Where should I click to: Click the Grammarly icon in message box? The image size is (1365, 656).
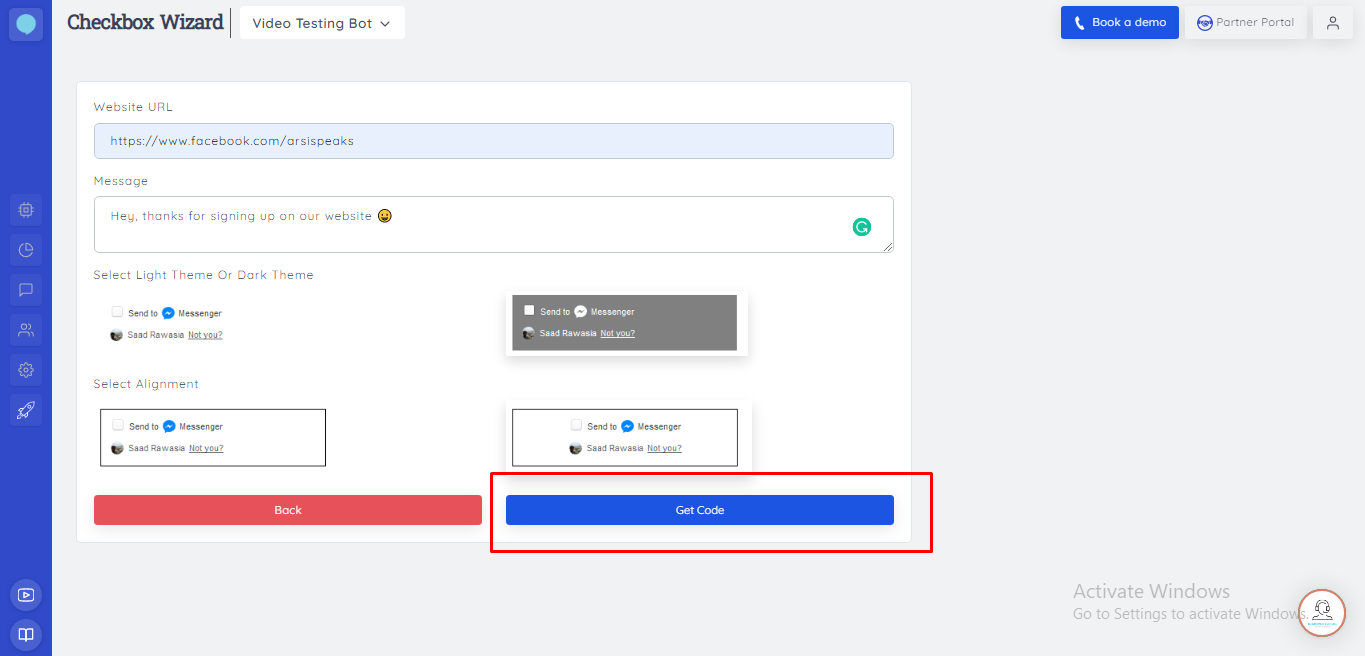coord(862,227)
